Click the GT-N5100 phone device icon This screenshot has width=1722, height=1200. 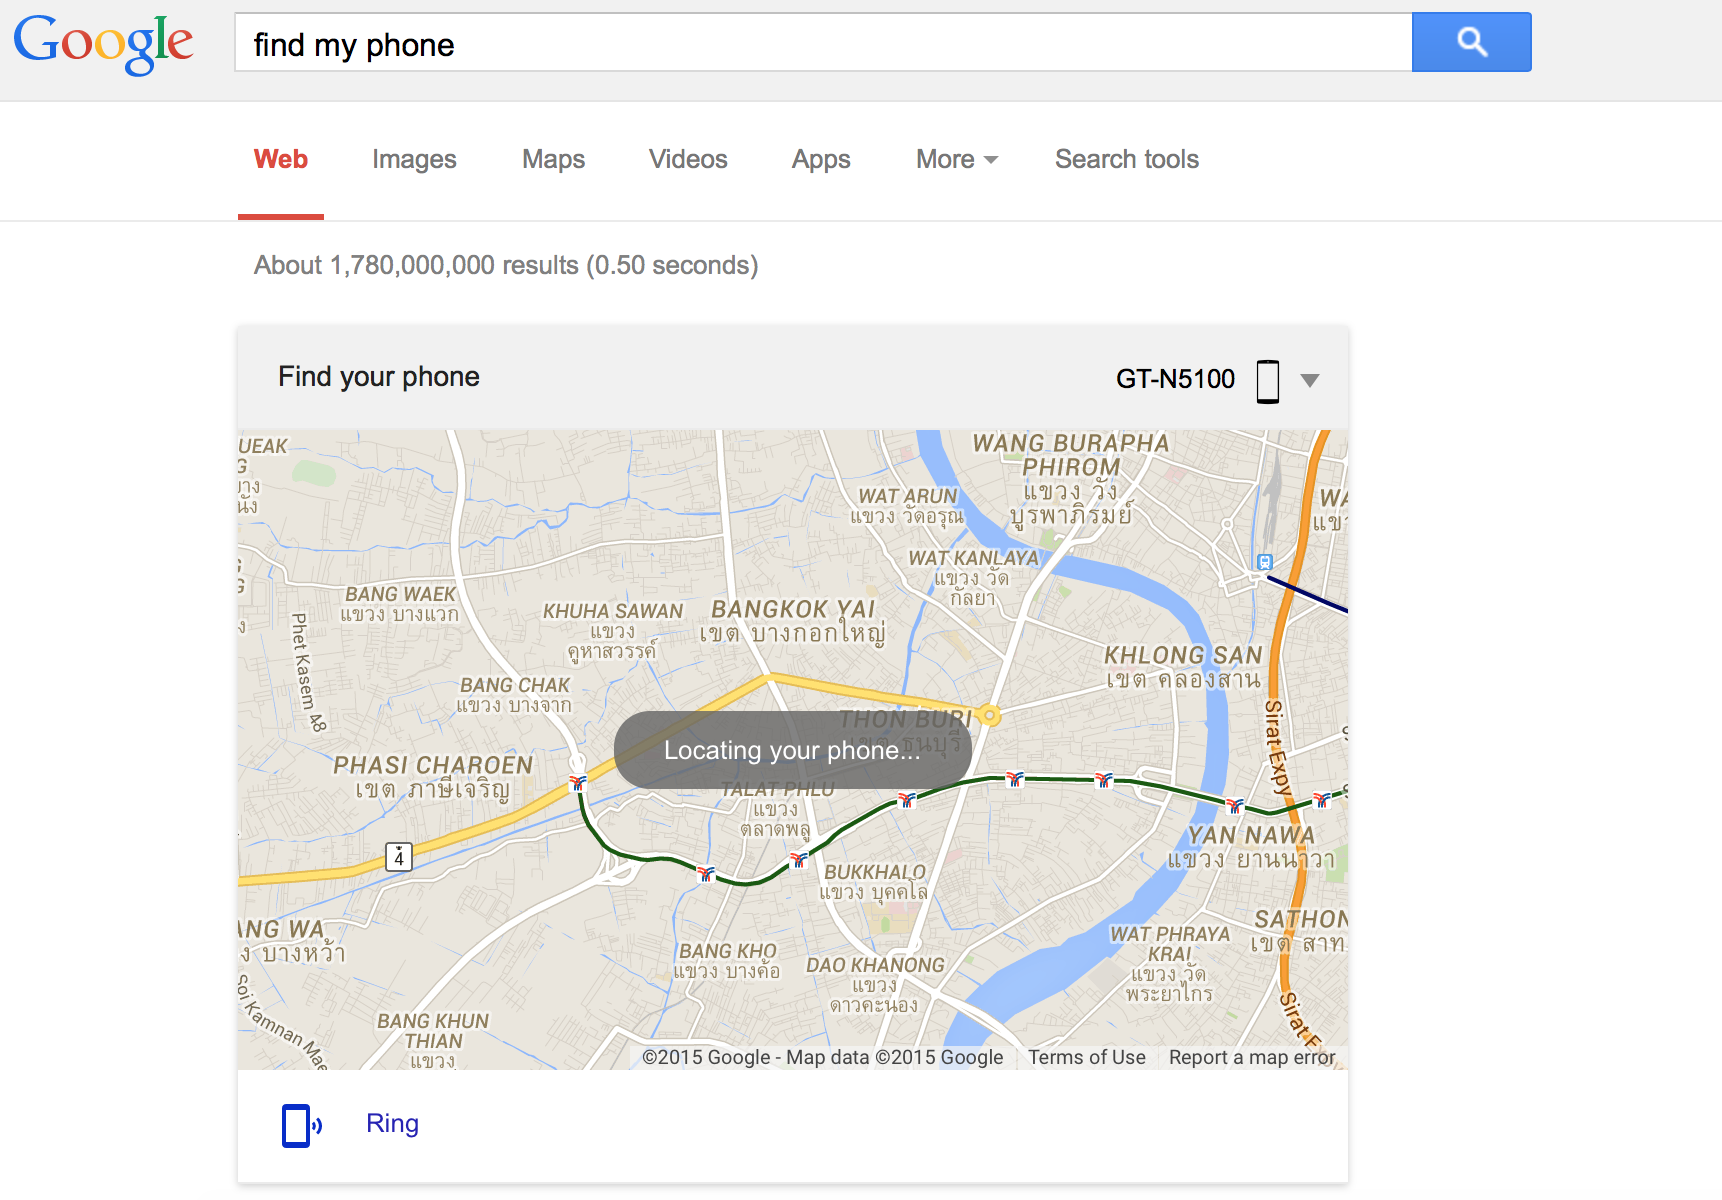1267,381
